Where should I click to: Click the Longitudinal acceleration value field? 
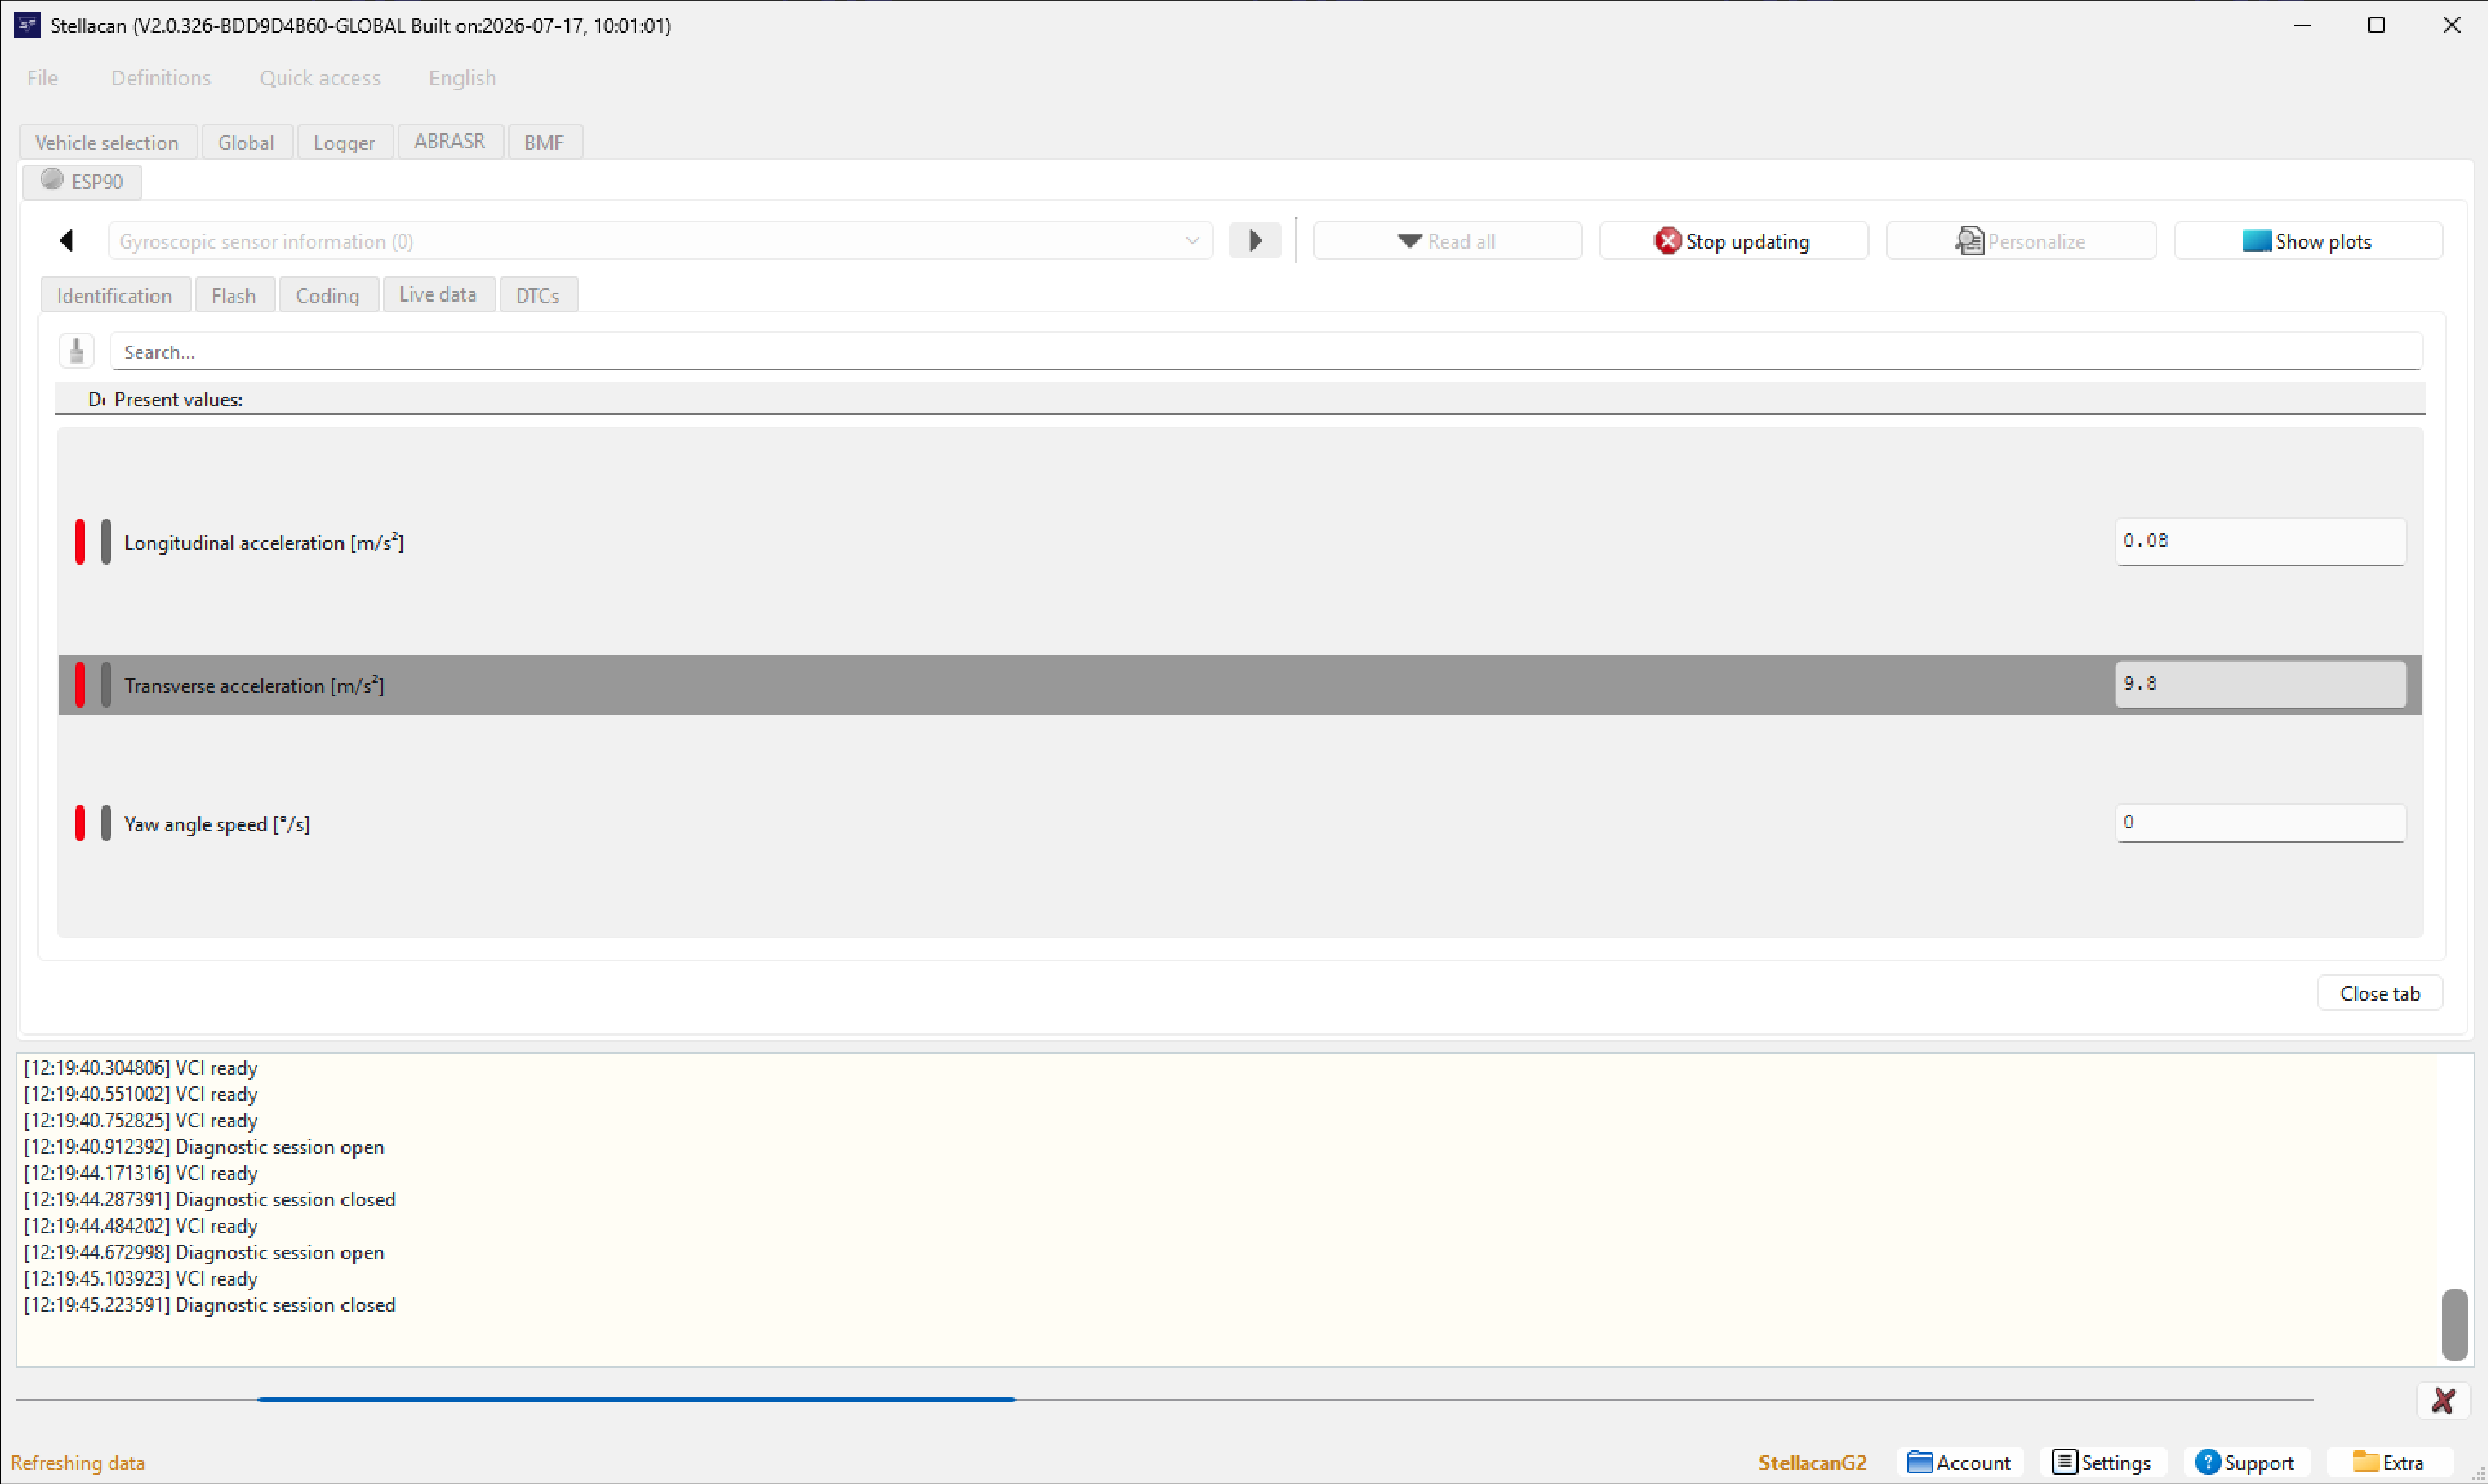coord(2260,541)
